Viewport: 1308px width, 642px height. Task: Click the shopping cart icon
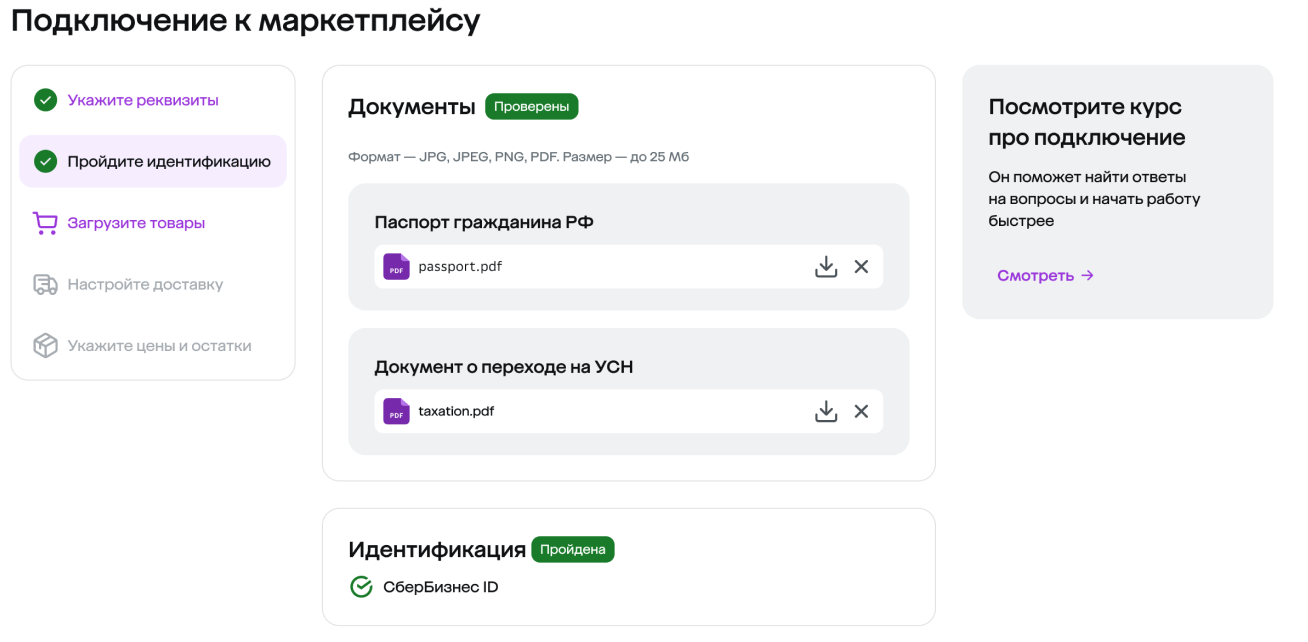pos(45,223)
